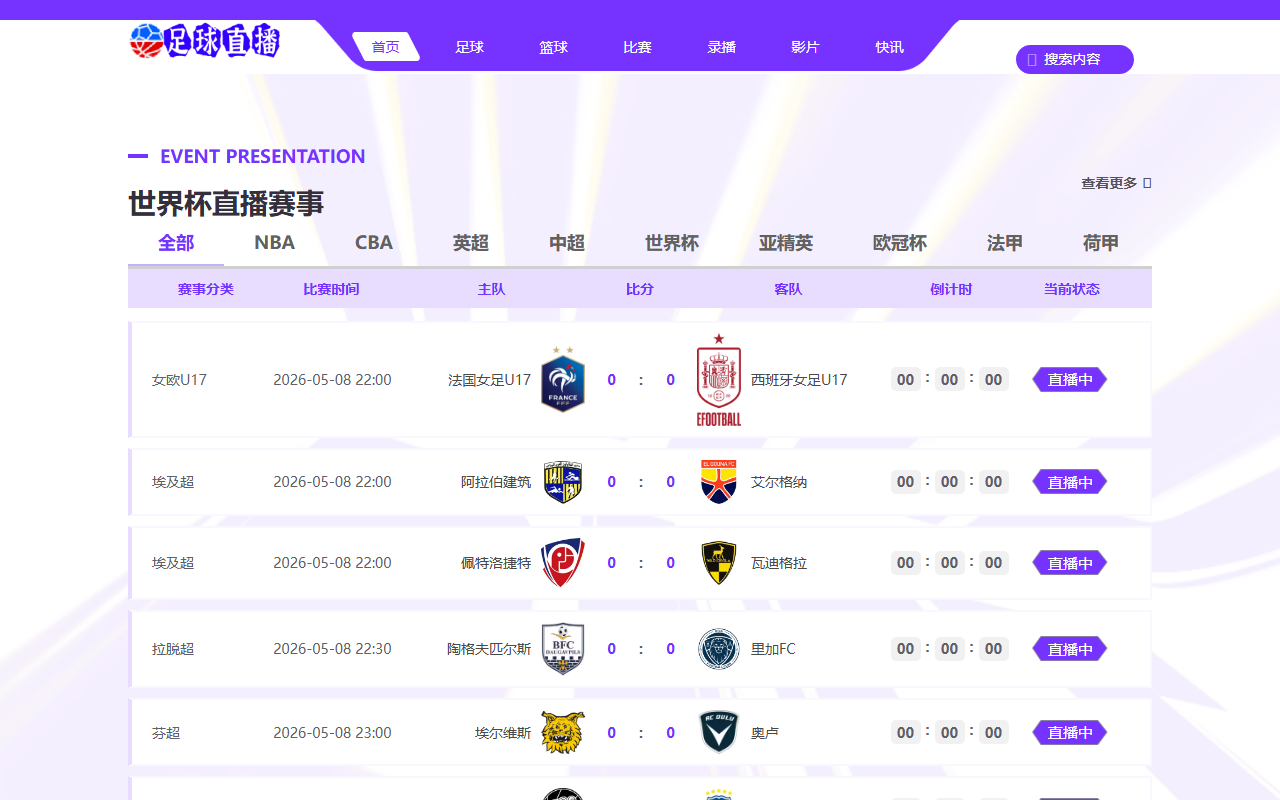Screen dimensions: 1280x800
Task: Click the 西班牙女足U17 team name
Action: click(799, 380)
